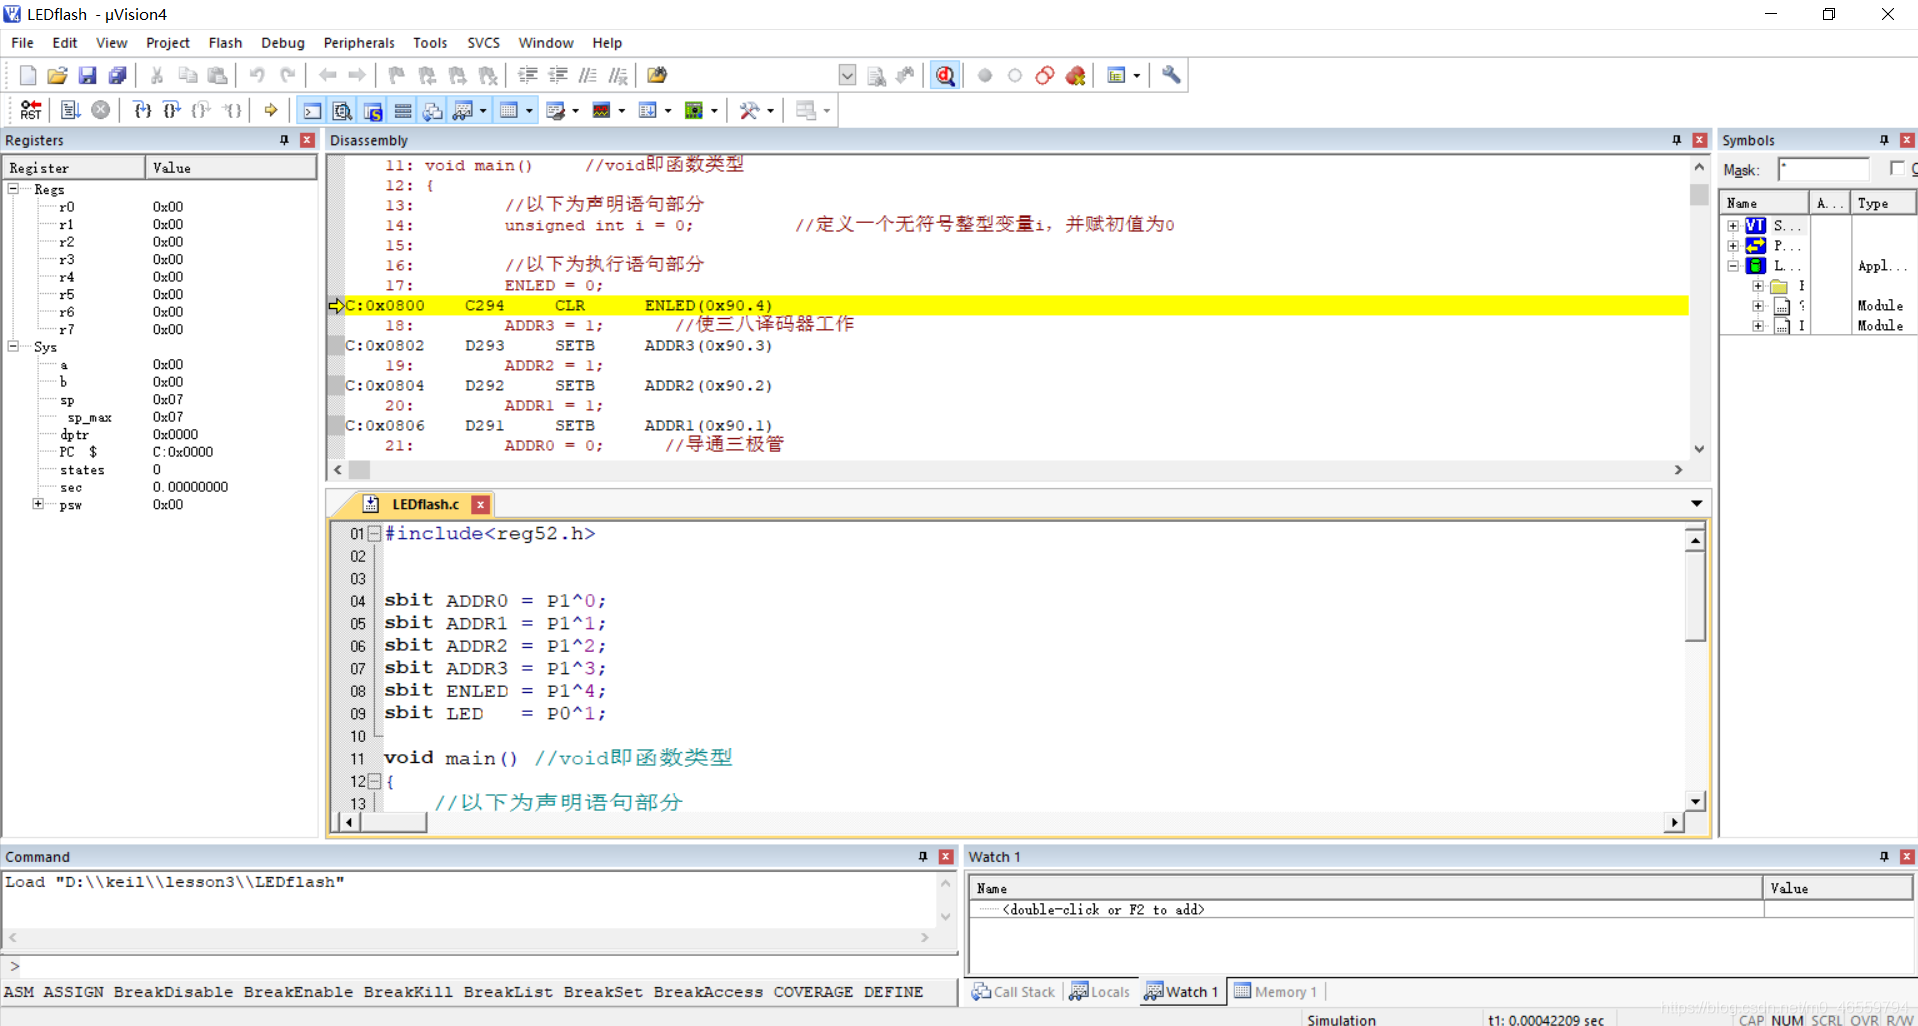Pin the Registers panel
The width and height of the screenshot is (1918, 1026).
pyautogui.click(x=284, y=140)
